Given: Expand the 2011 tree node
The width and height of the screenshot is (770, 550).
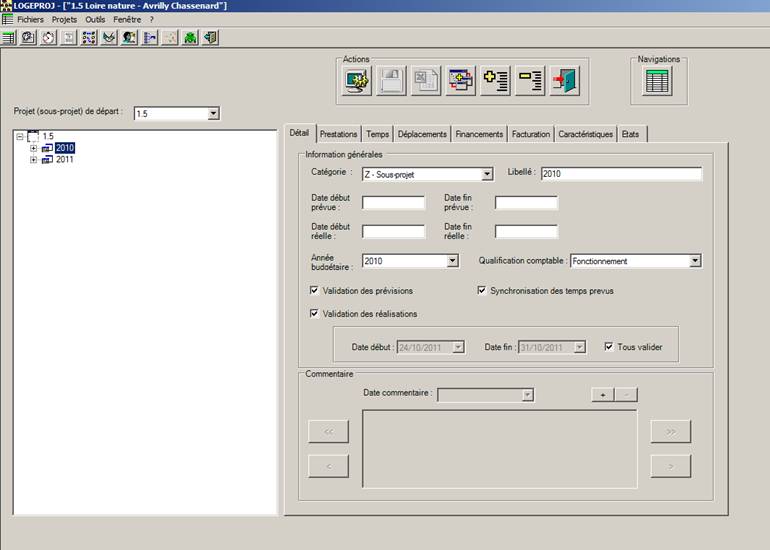Looking at the screenshot, I should click(33, 160).
